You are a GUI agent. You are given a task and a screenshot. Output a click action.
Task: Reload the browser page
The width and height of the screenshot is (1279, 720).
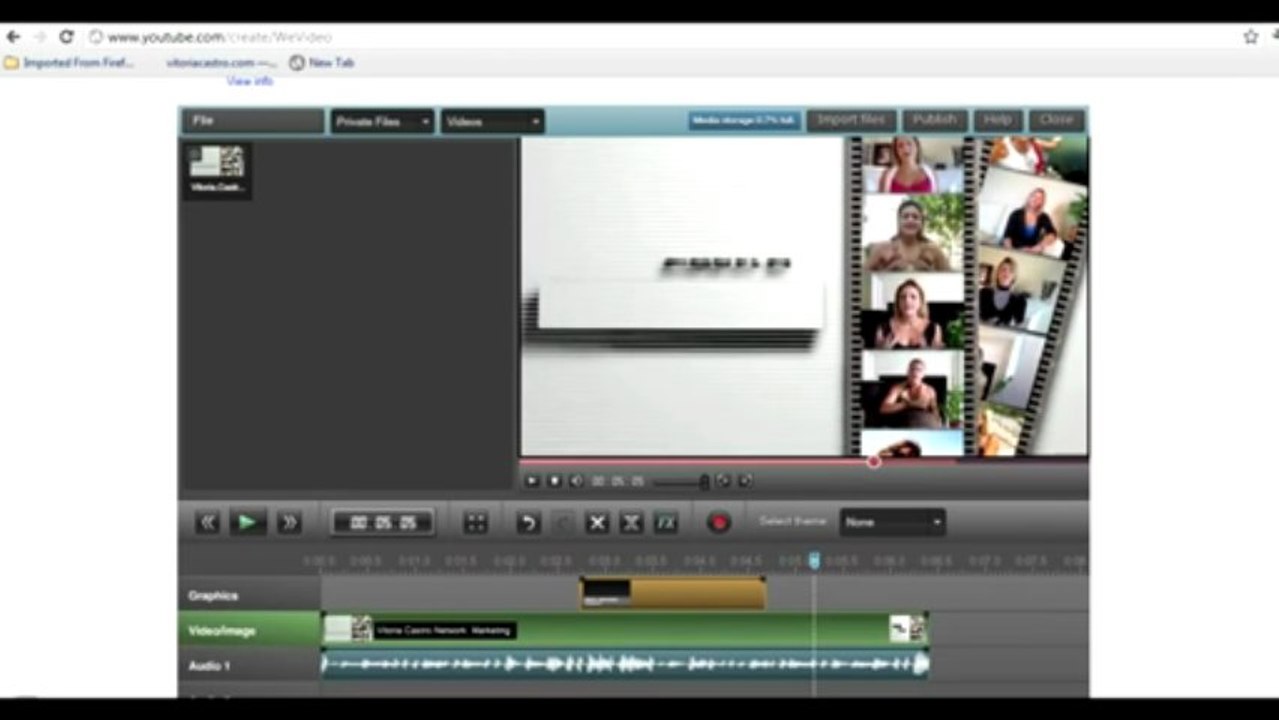click(x=66, y=37)
